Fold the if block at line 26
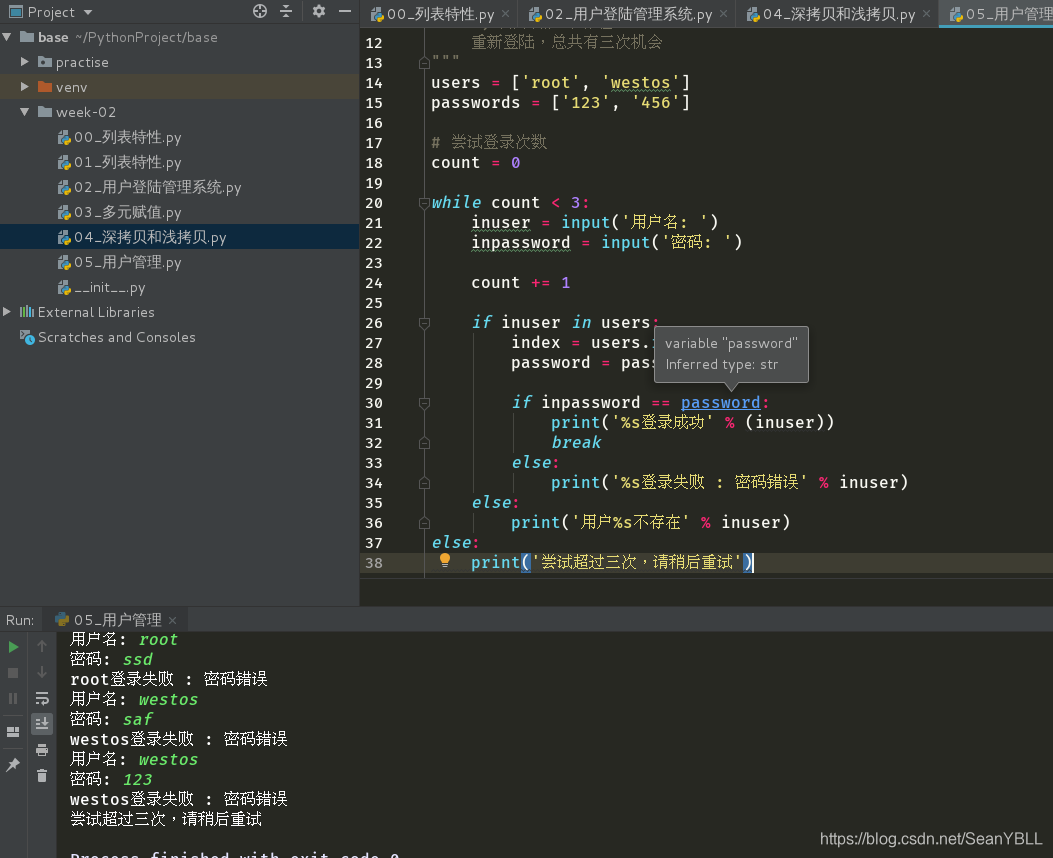Image resolution: width=1053 pixels, height=858 pixels. coord(424,323)
